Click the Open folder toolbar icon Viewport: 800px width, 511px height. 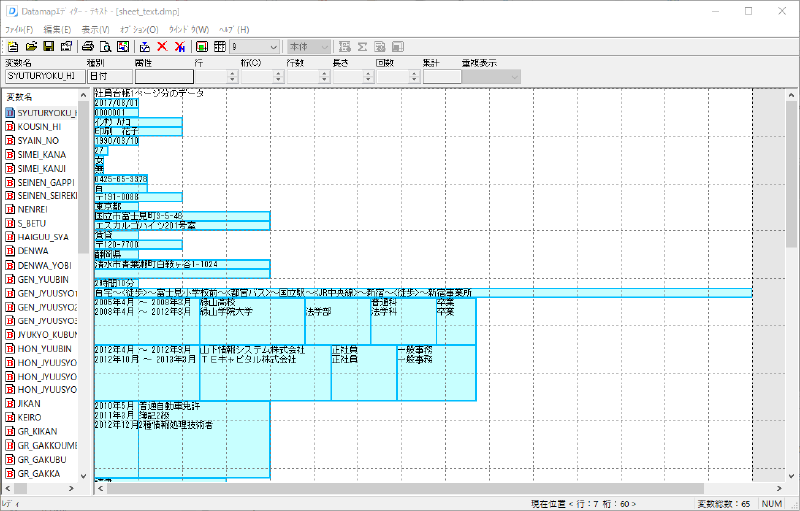30,47
